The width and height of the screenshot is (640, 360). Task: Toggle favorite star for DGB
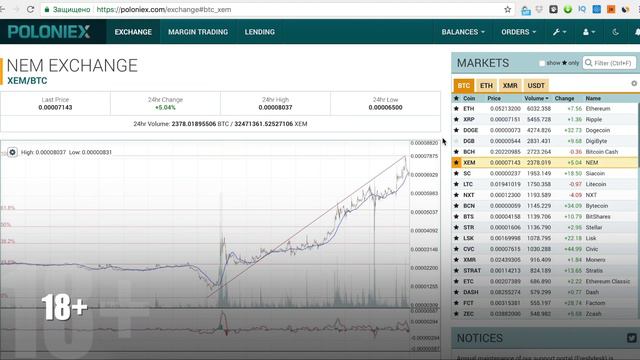pos(456,141)
